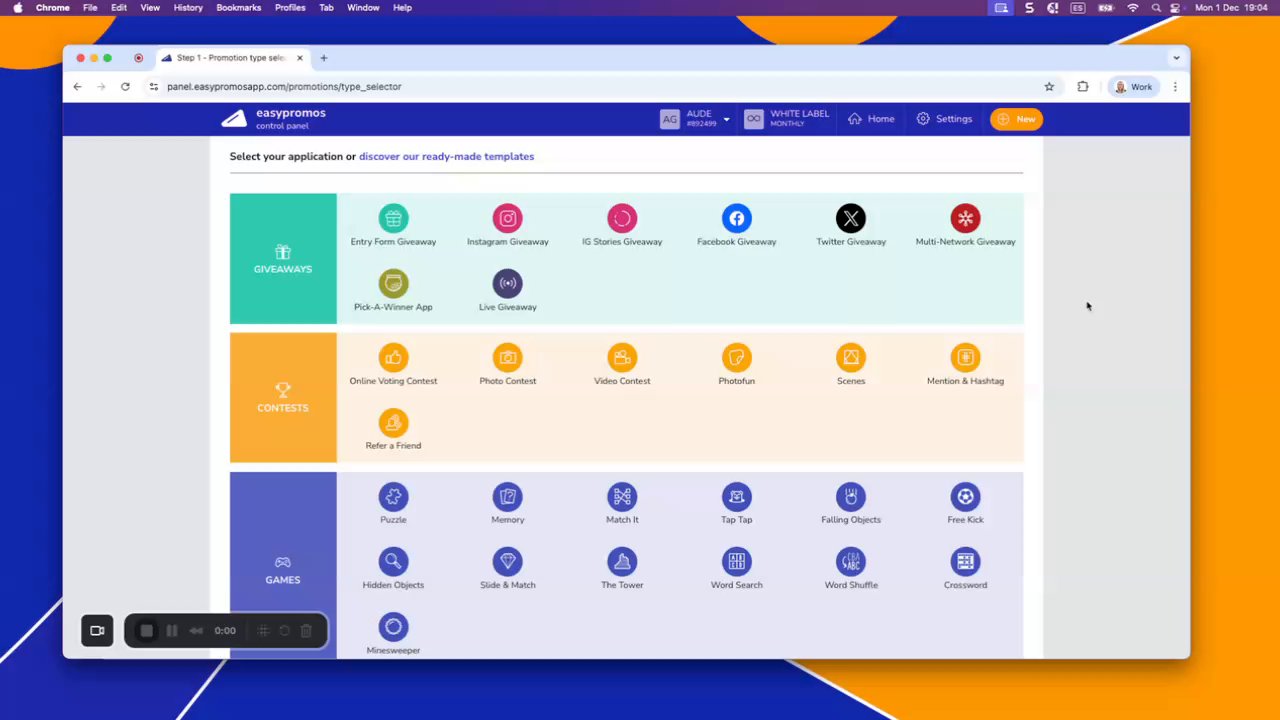The image size is (1280, 720).
Task: Choose The Tower game icon
Action: click(622, 561)
